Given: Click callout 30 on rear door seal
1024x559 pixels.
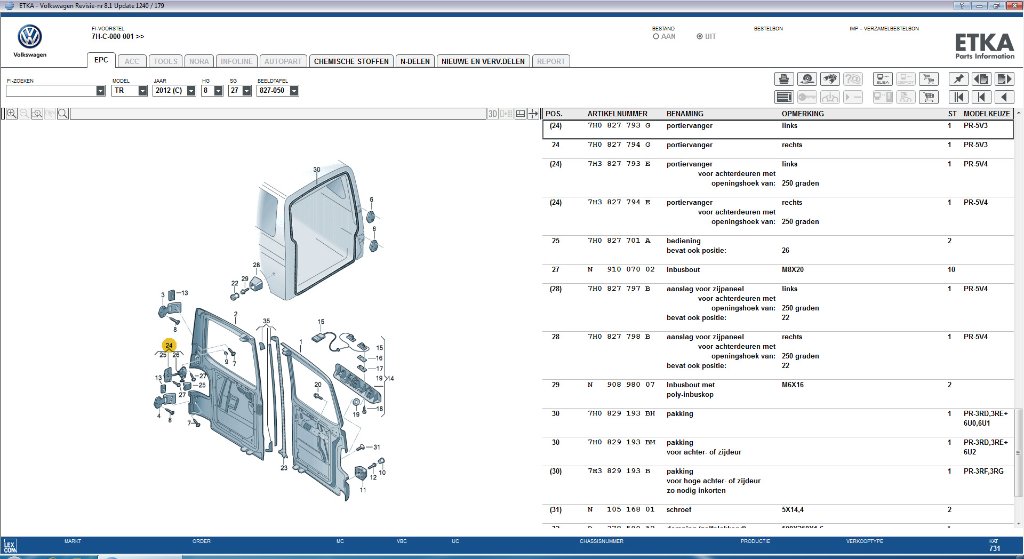Looking at the screenshot, I should (316, 170).
